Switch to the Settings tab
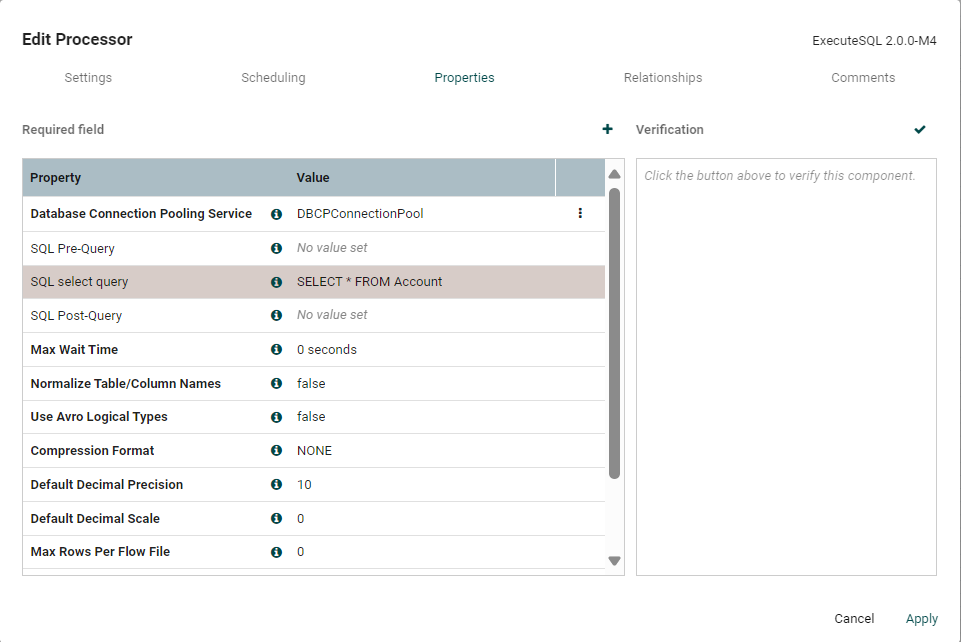 click(x=88, y=78)
